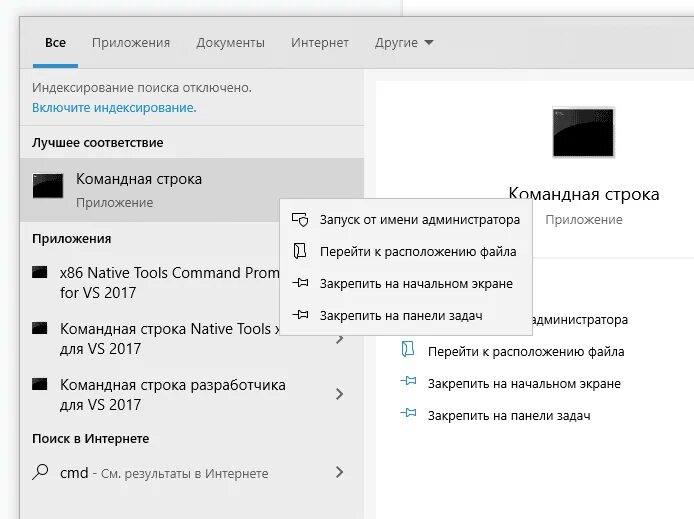Click the Поиск в Интернете heading
The width and height of the screenshot is (694, 519).
click(x=90, y=438)
